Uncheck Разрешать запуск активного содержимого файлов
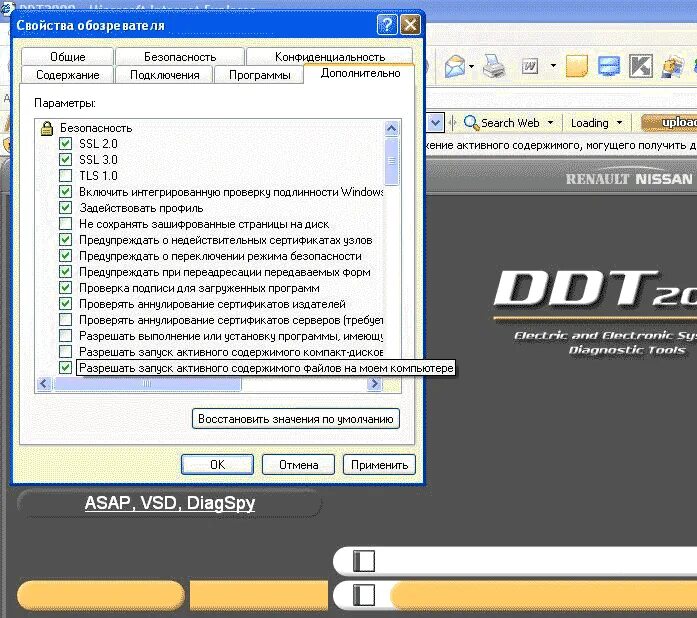Image resolution: width=697 pixels, height=618 pixels. 65,368
